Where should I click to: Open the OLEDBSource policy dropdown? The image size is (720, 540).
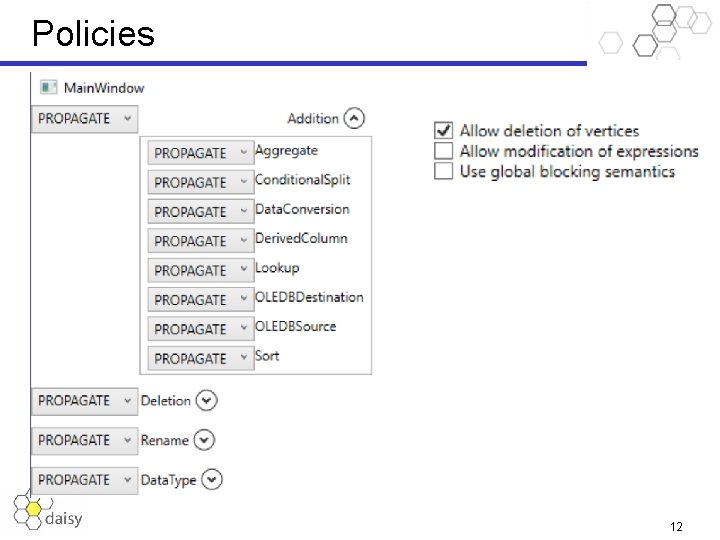(x=200, y=329)
